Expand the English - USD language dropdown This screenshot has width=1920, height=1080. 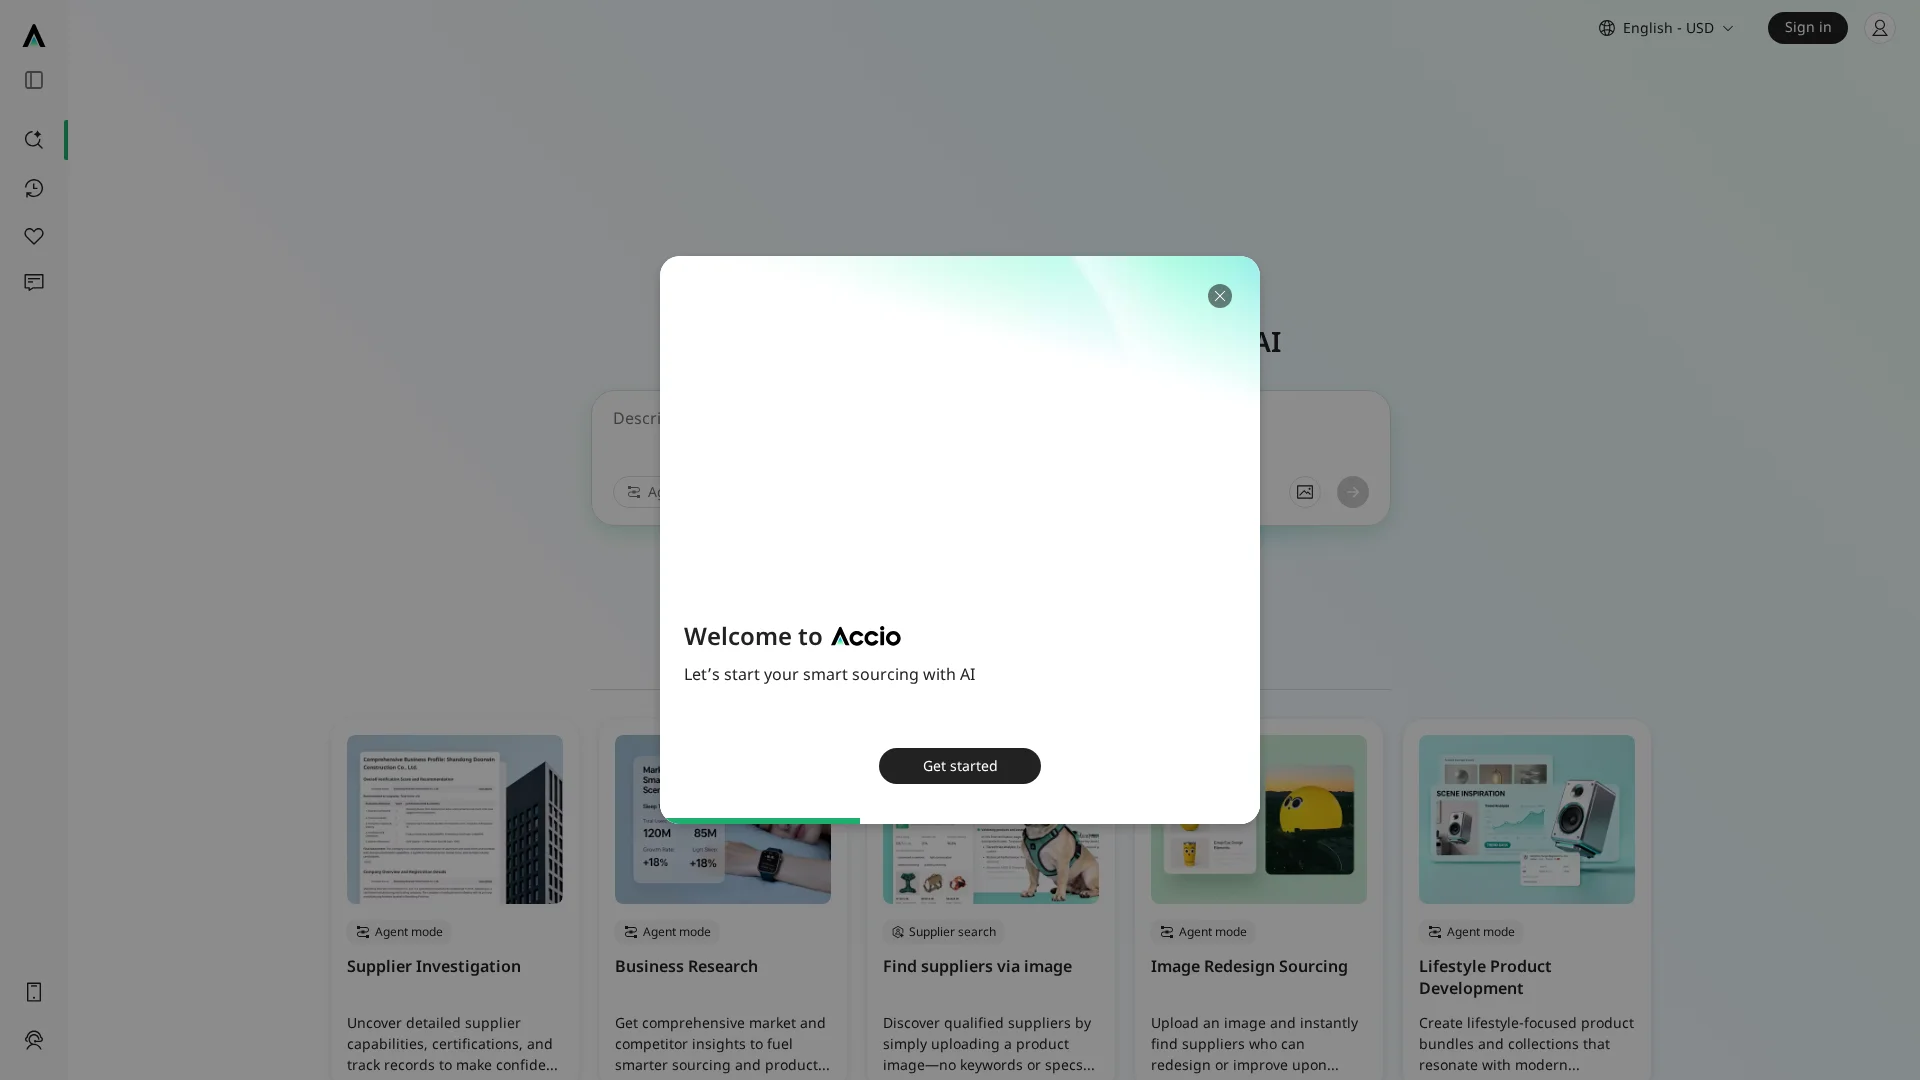coord(1666,28)
